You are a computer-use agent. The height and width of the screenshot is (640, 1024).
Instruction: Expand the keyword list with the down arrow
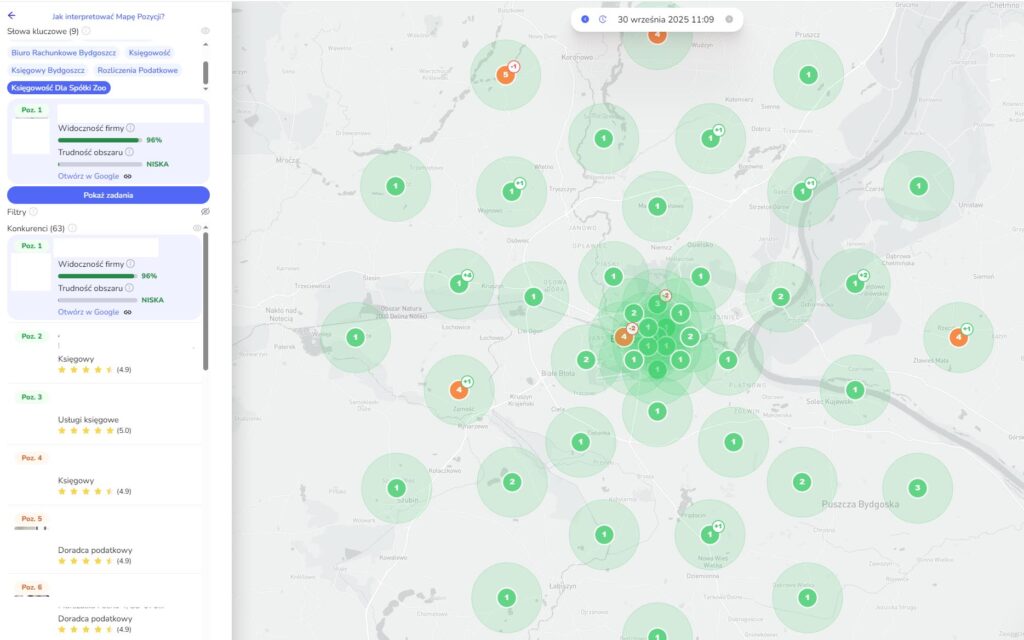(x=204, y=89)
